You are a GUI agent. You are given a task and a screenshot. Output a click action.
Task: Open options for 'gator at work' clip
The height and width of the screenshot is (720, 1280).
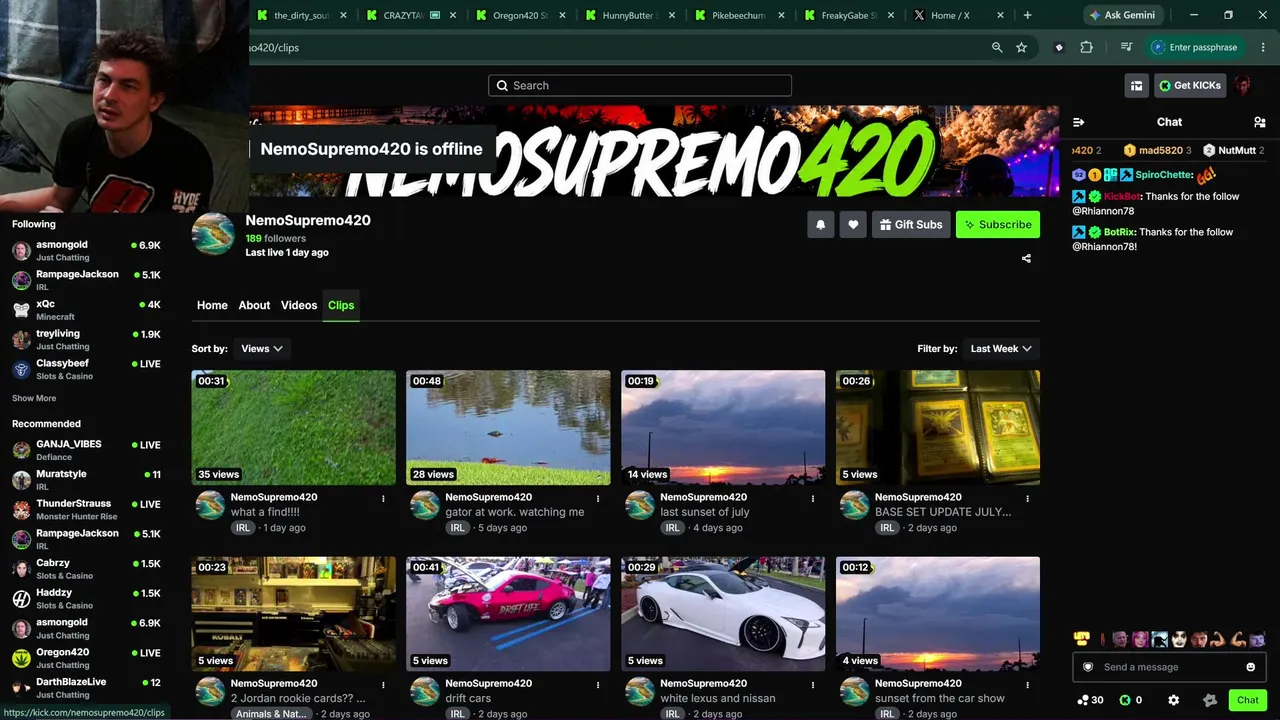598,498
